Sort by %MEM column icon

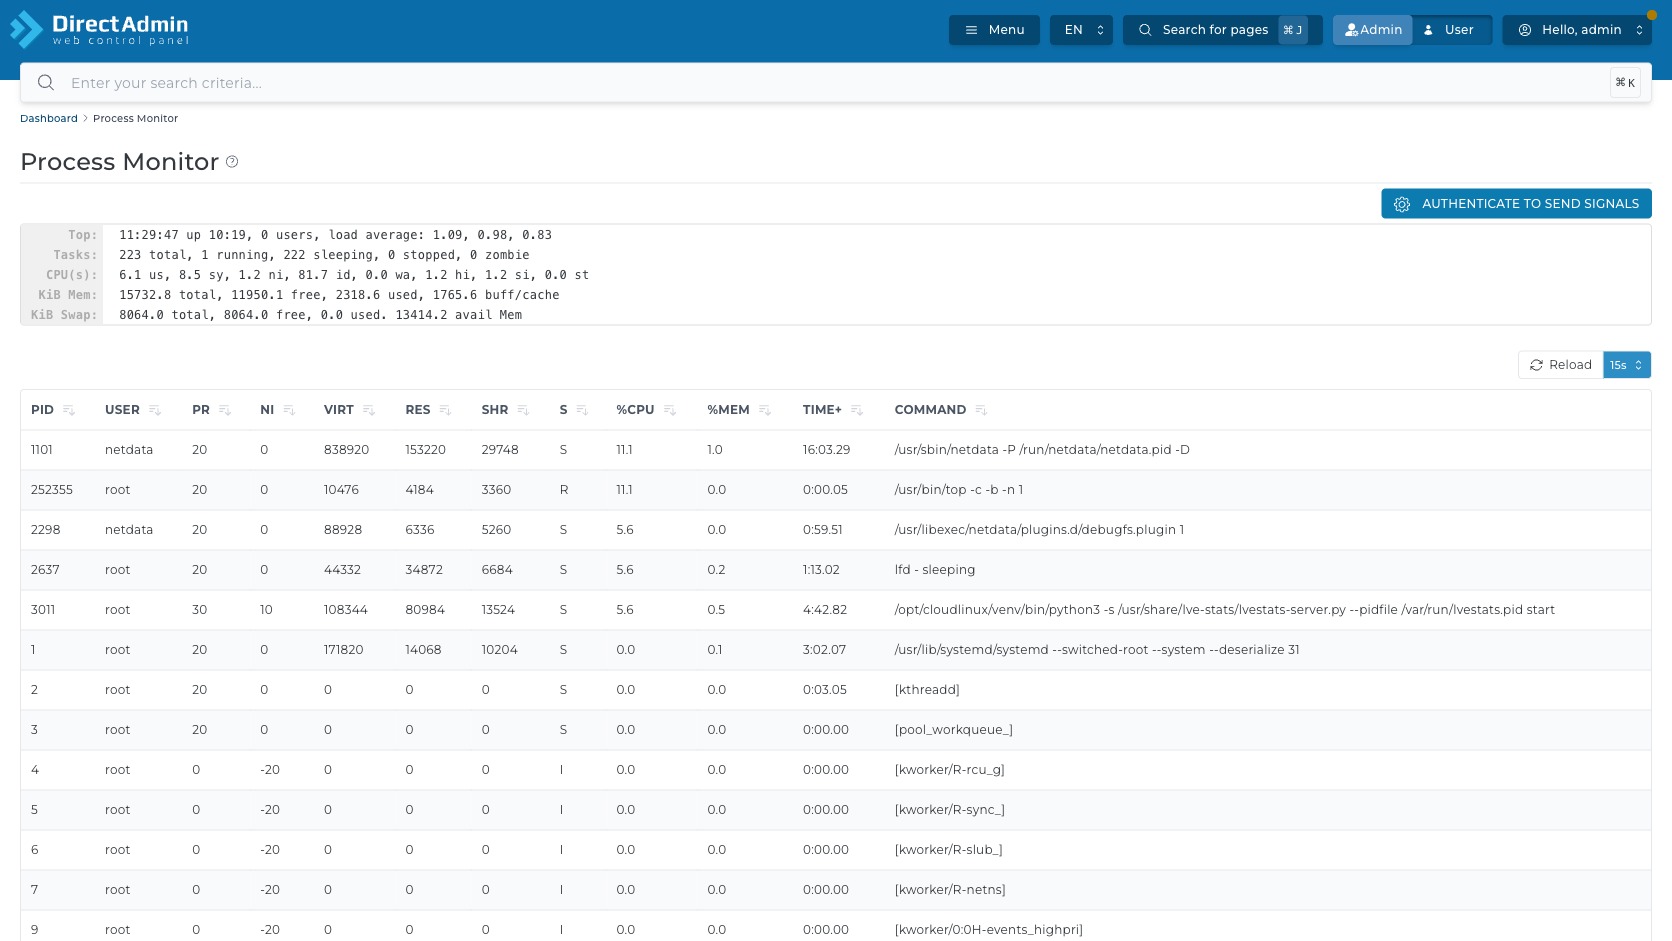tap(765, 410)
